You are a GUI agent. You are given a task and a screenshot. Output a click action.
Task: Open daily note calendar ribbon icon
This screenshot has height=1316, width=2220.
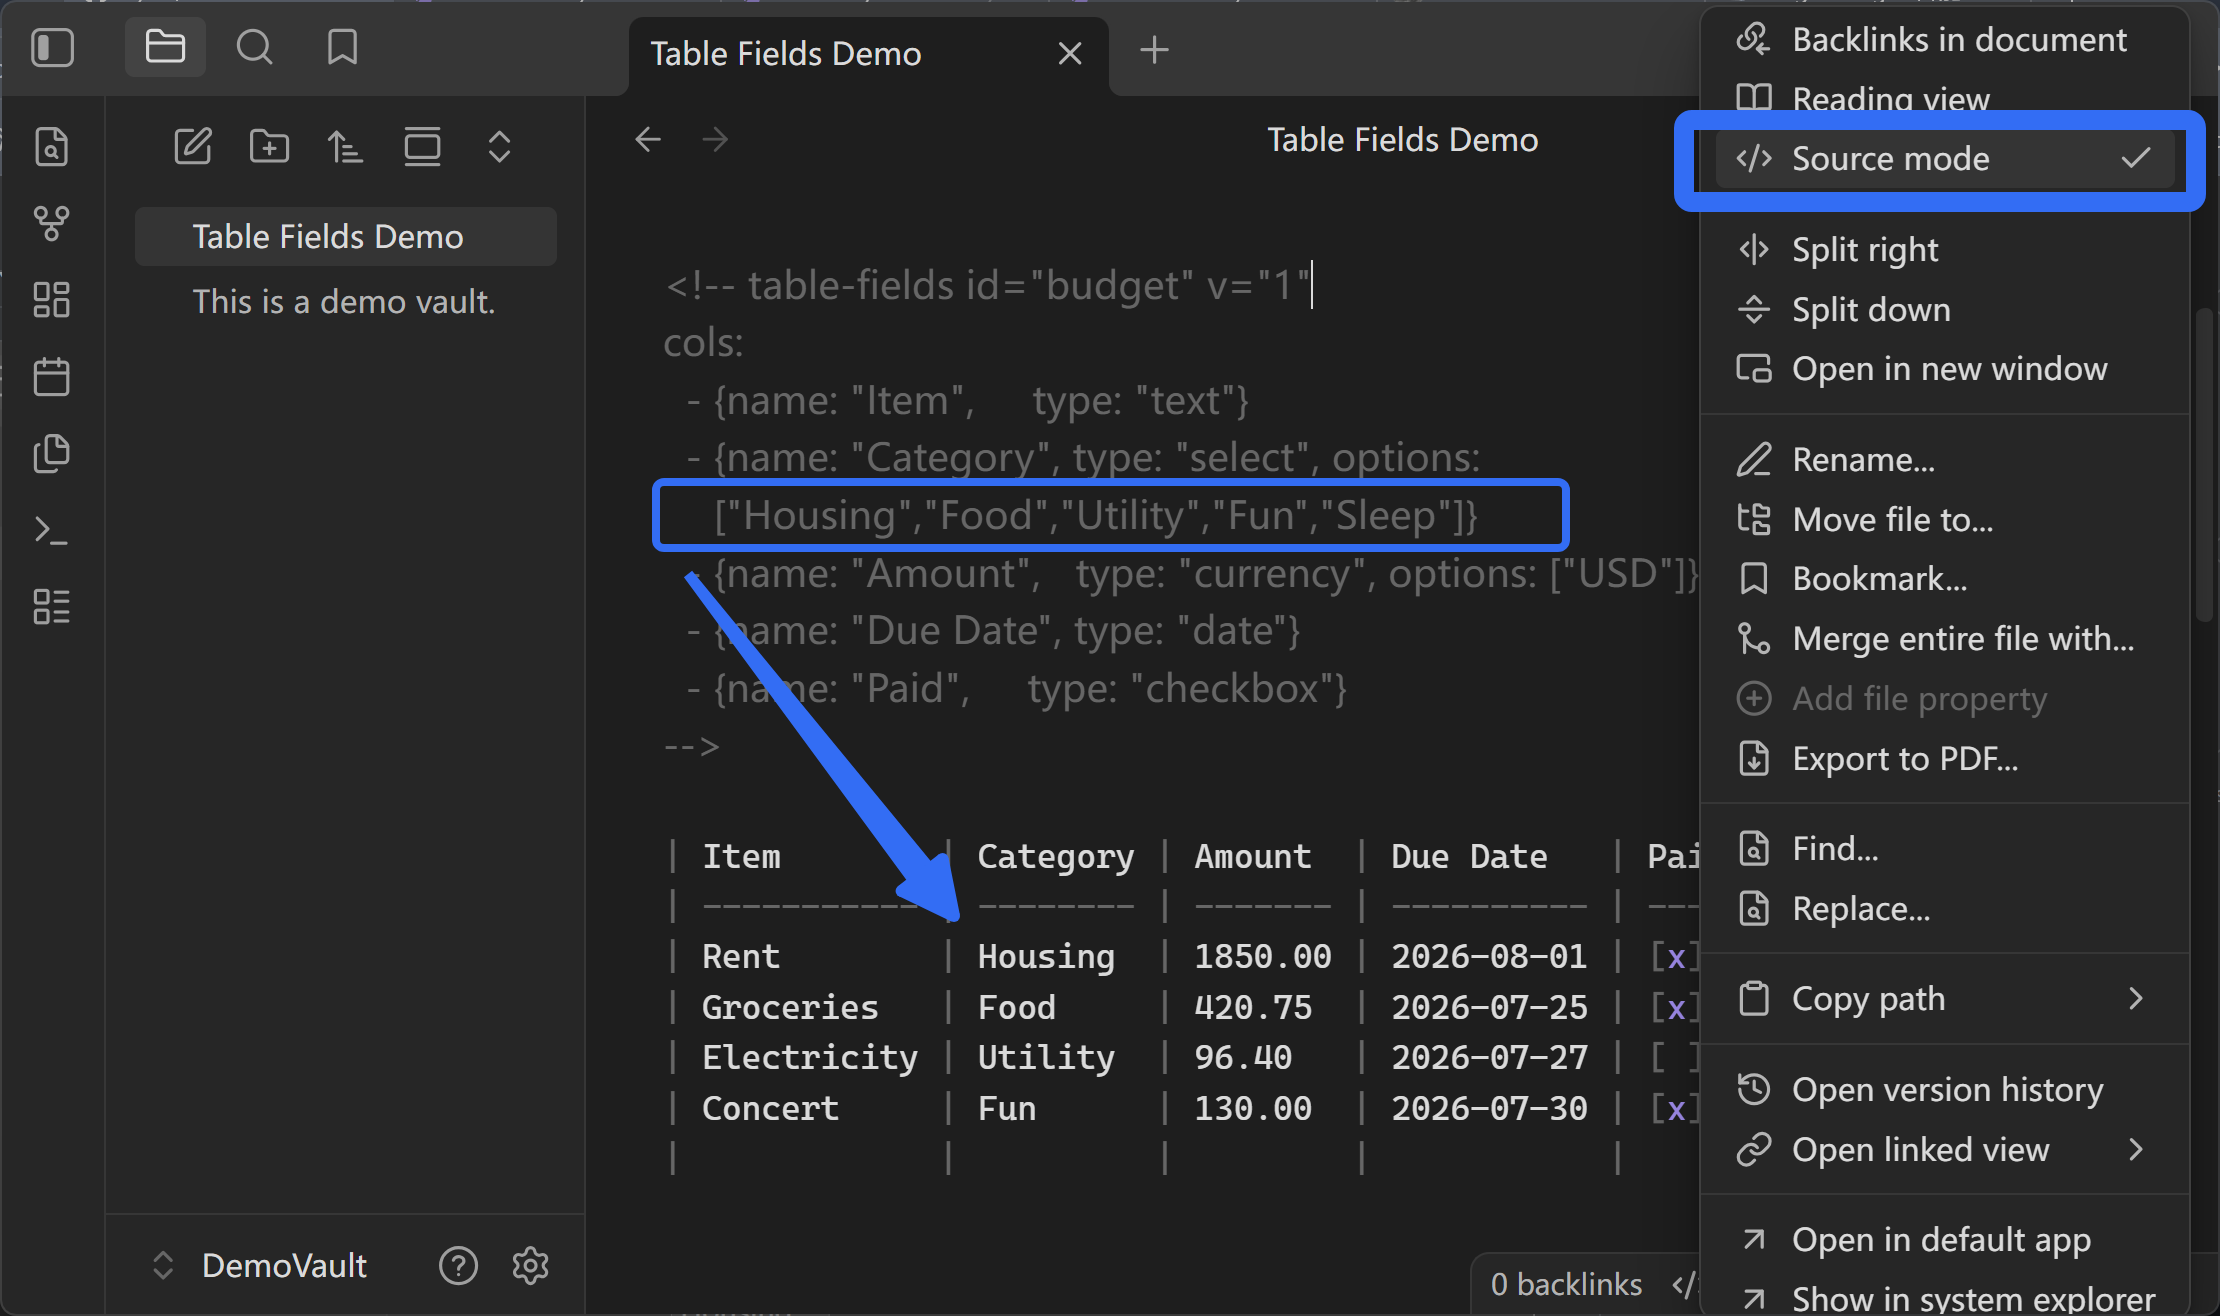[x=51, y=377]
